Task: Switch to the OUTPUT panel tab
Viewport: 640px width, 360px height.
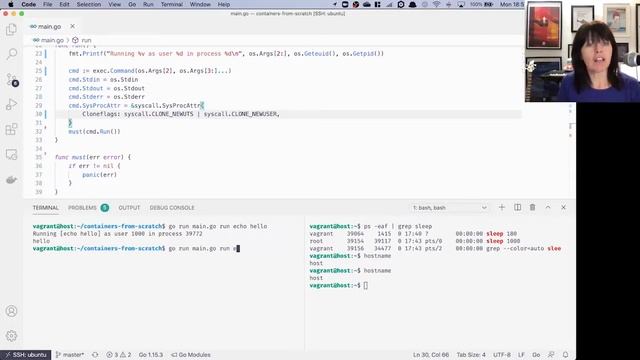Action: point(129,208)
